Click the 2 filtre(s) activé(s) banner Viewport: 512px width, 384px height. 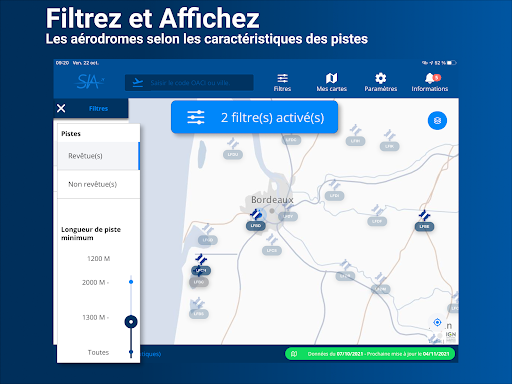pos(254,117)
